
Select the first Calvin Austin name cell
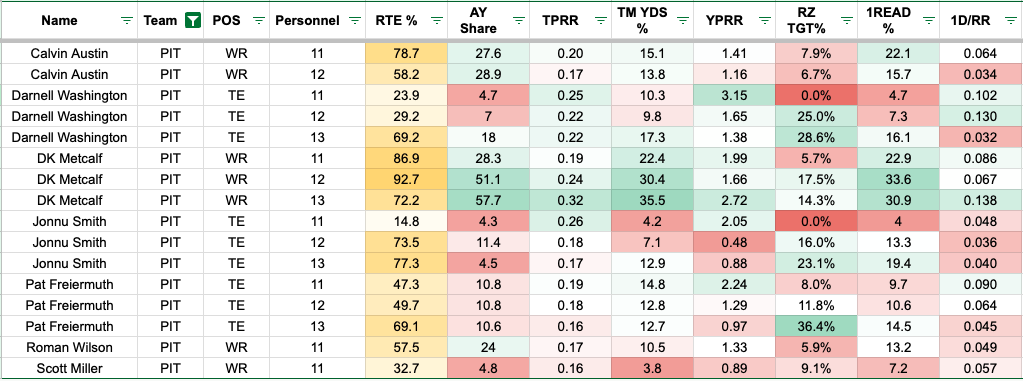69,53
